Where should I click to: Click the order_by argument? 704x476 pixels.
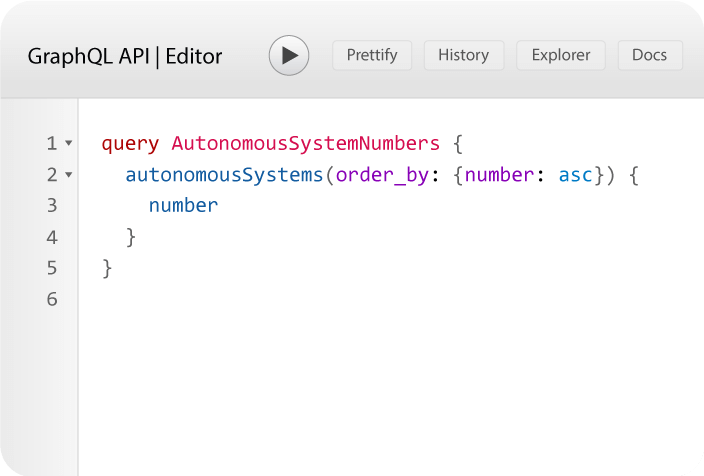click(x=382, y=175)
